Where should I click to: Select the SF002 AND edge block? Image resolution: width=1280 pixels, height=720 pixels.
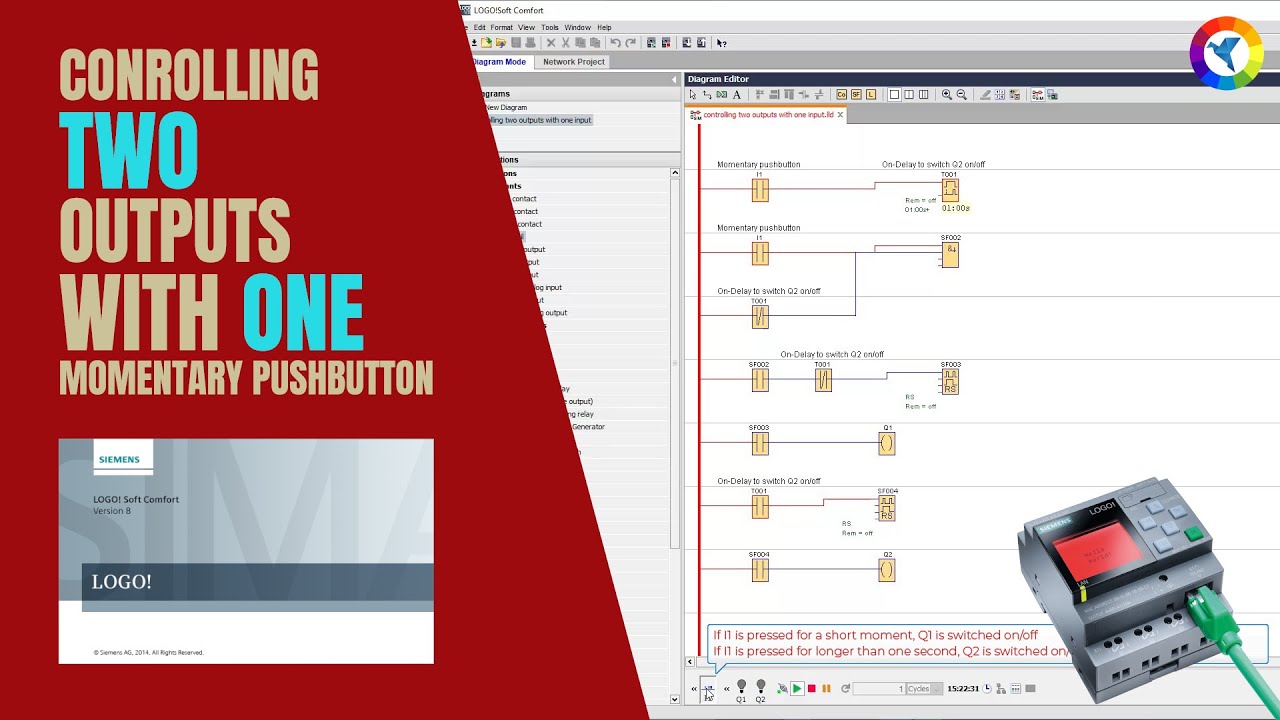[950, 254]
